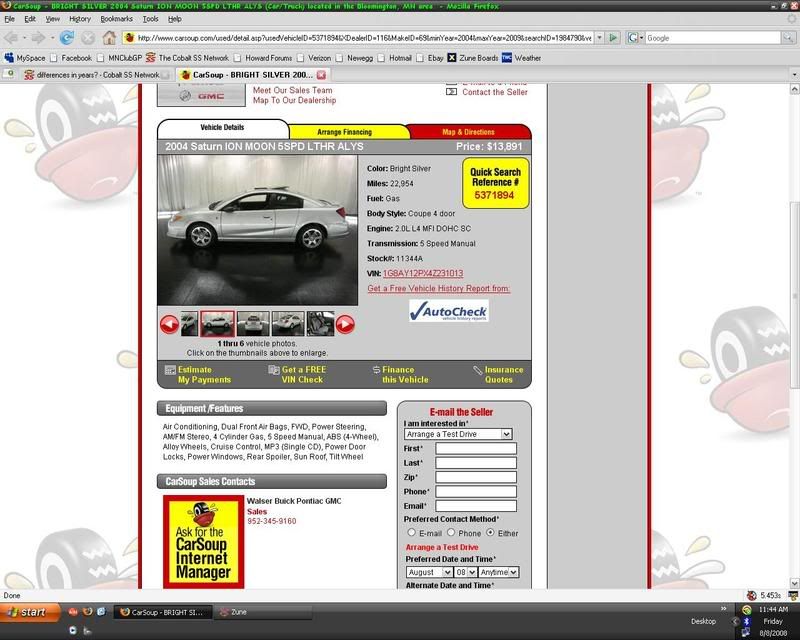
Task: Click the Estimate My Payments calculator icon
Action: tap(166, 370)
